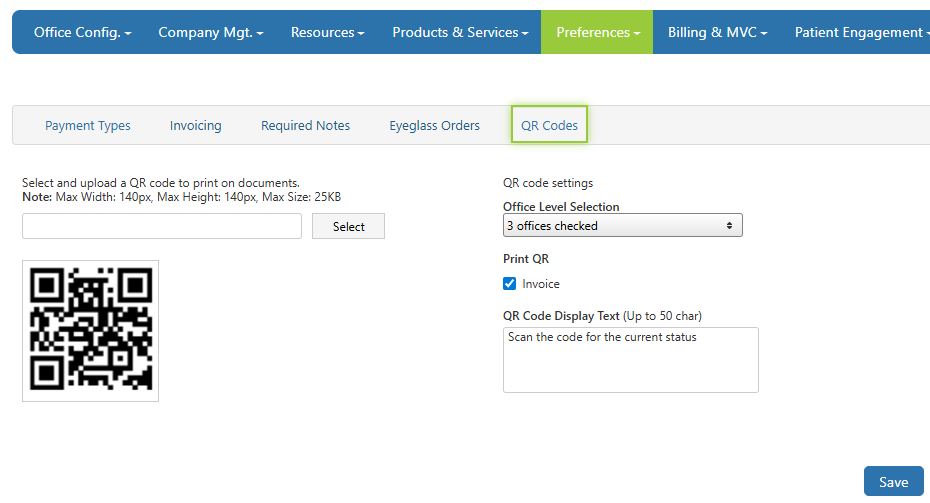Open the Resources menu

[327, 32]
